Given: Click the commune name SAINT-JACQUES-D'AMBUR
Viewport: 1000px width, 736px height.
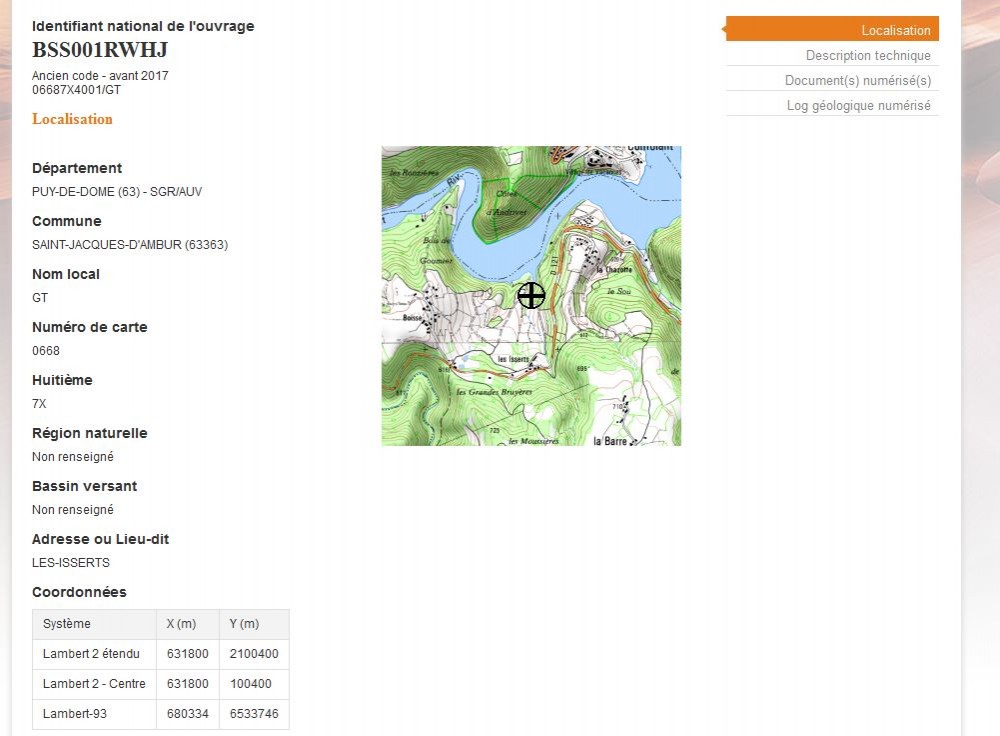Looking at the screenshot, I should (x=130, y=245).
